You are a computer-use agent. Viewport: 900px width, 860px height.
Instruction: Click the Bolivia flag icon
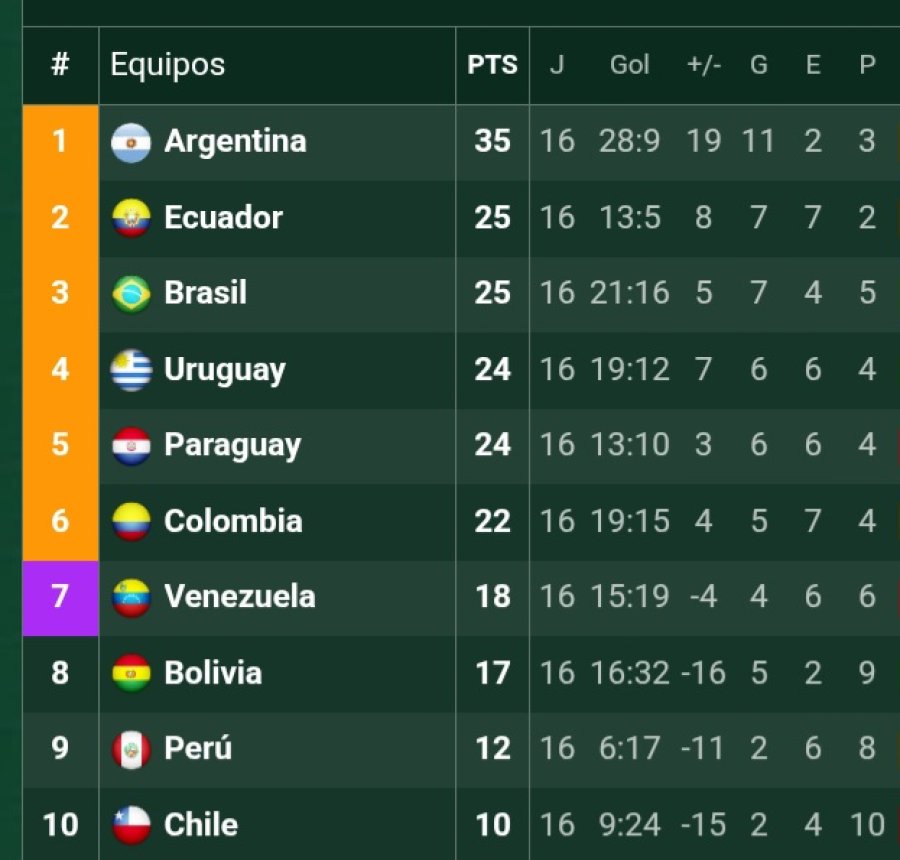point(131,673)
